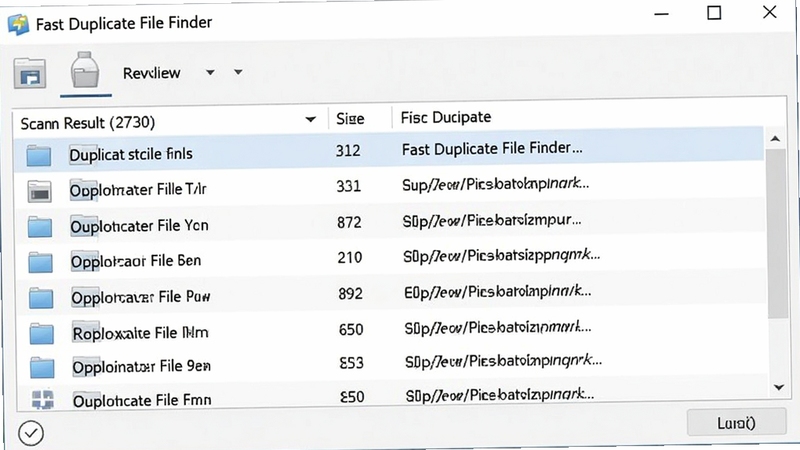This screenshot has width=800, height=450.
Task: Click path cell in the 872 row
Action: (x=491, y=221)
